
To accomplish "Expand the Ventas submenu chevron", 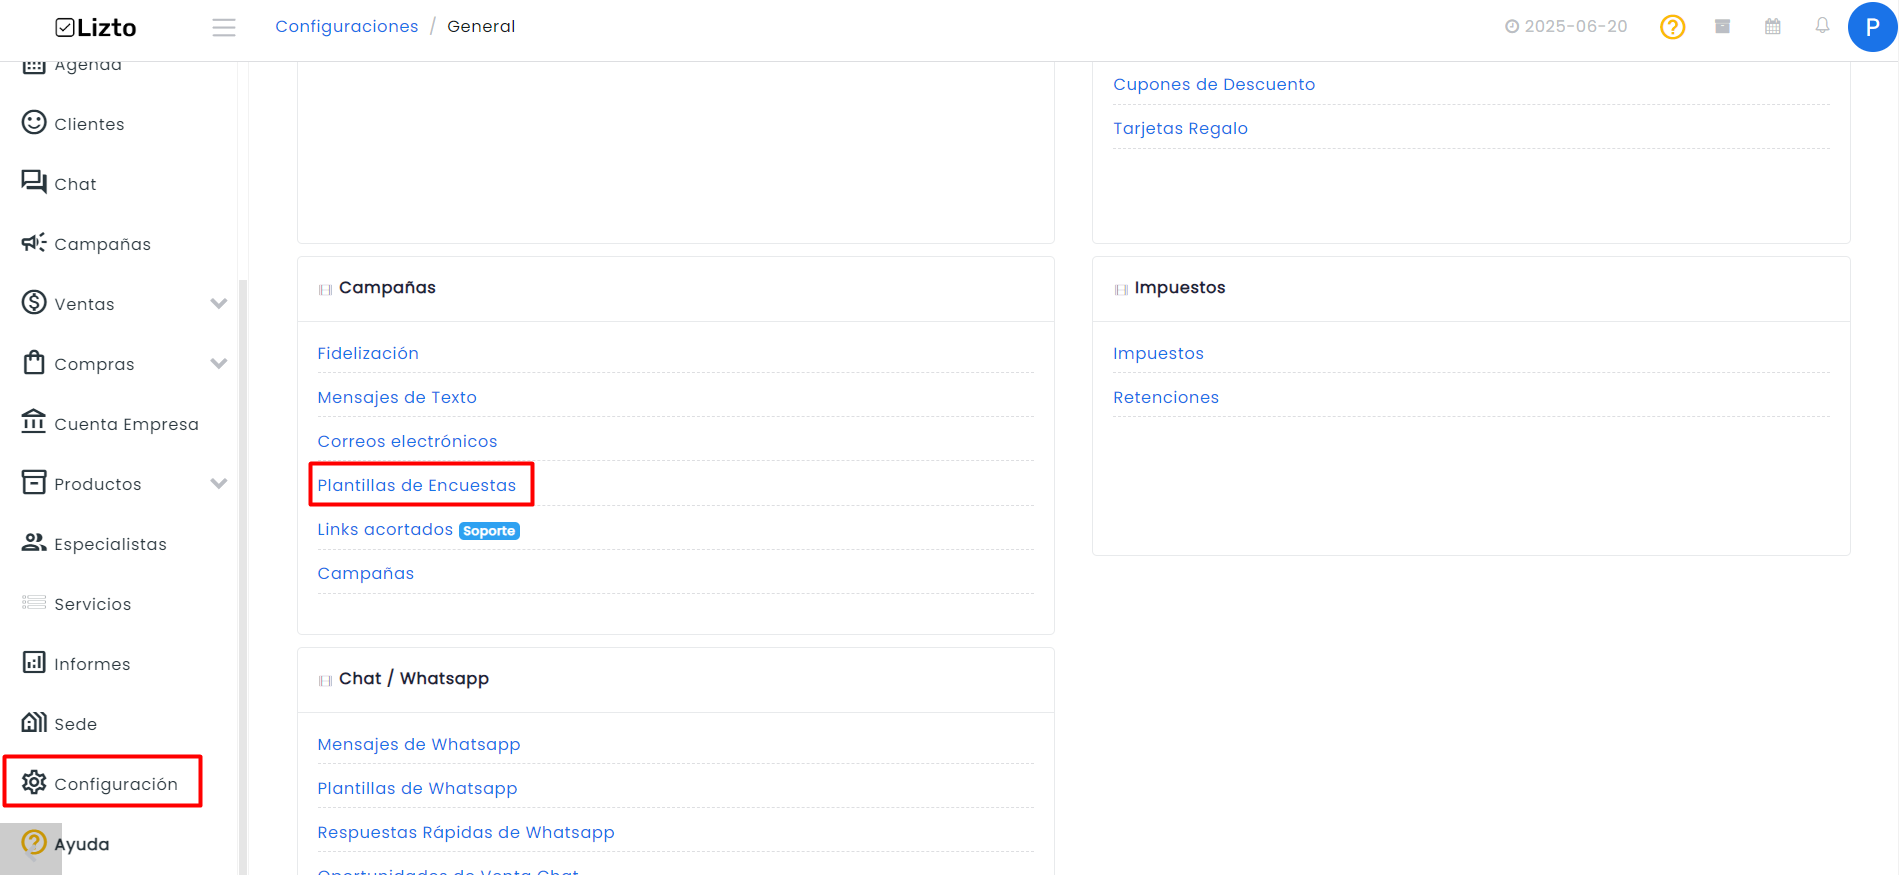I will (x=219, y=304).
